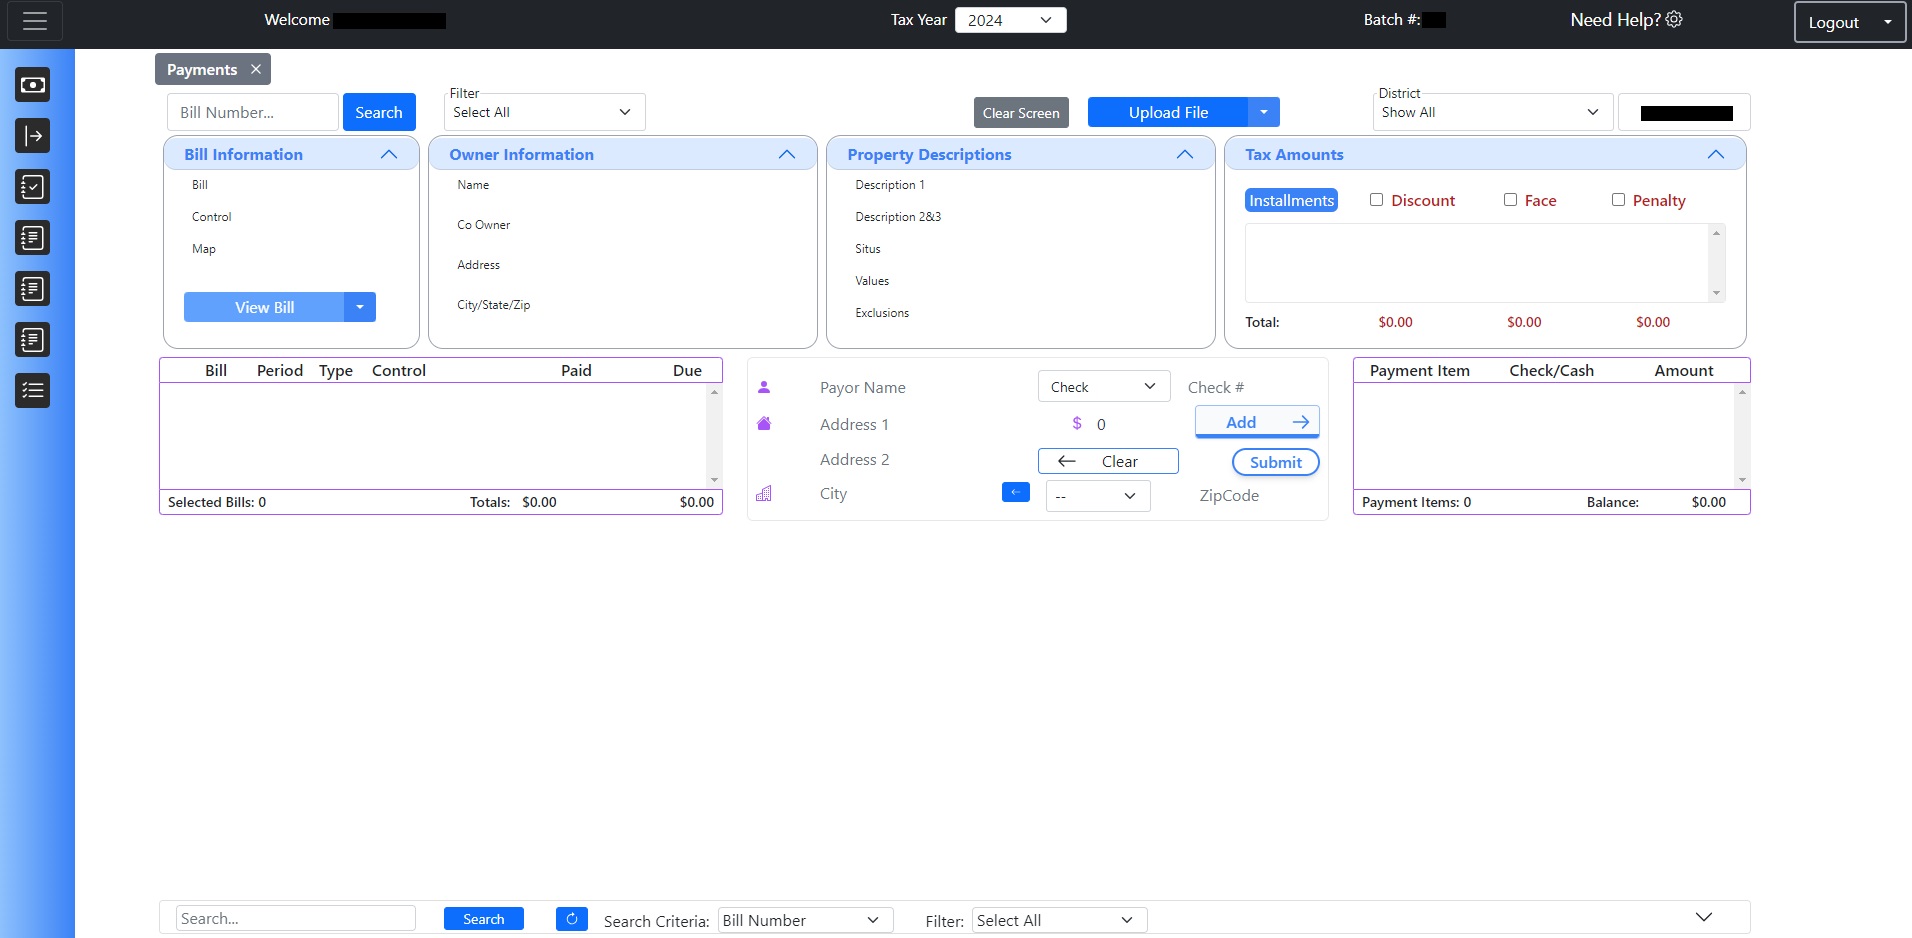Click the top Search button next to Bill Number

[x=379, y=112]
